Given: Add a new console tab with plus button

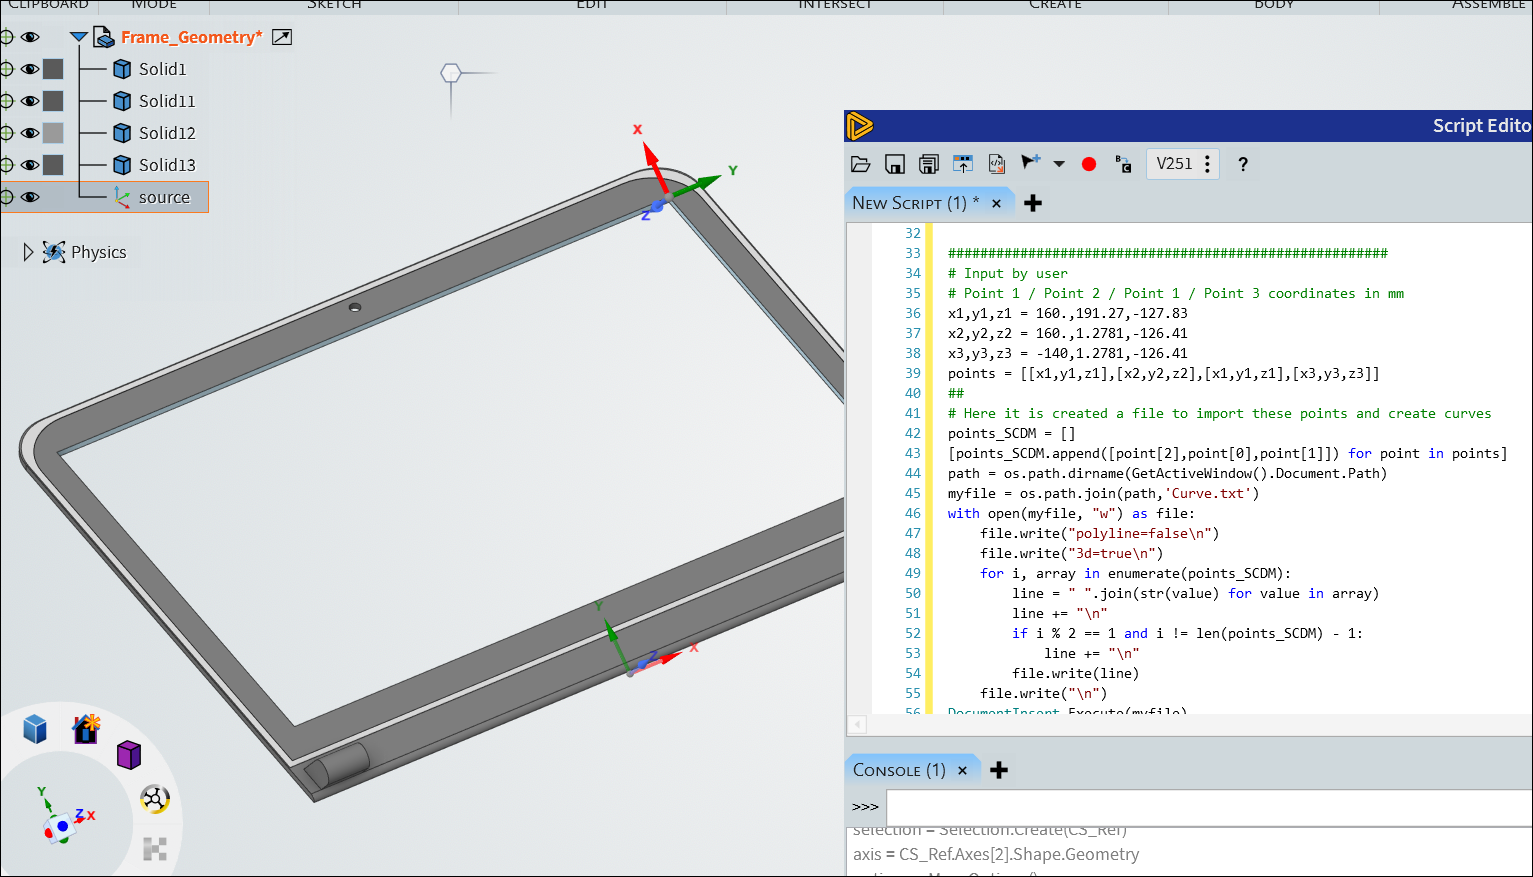Looking at the screenshot, I should 999,770.
